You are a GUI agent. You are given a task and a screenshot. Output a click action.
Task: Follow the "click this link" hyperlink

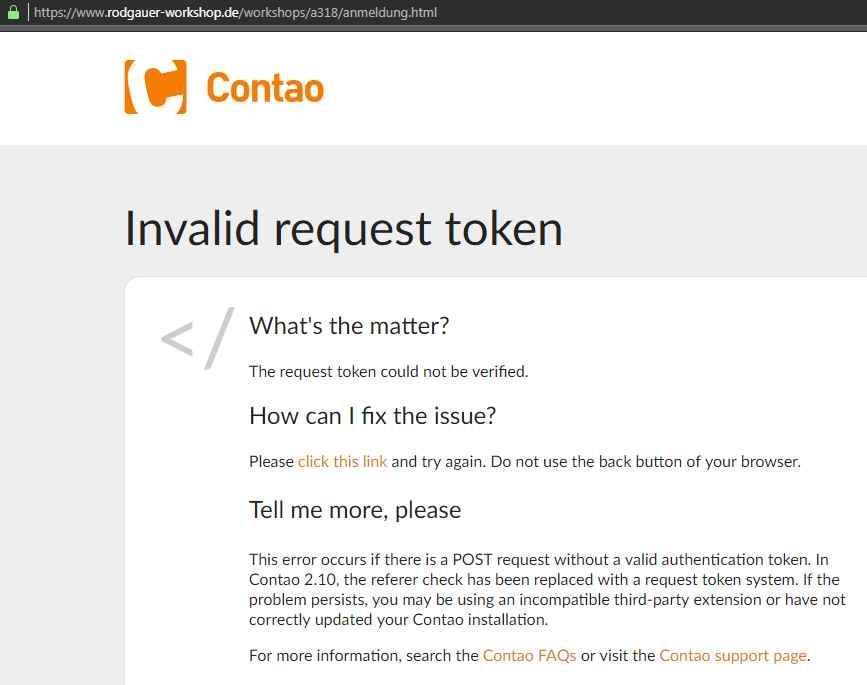tap(342, 462)
